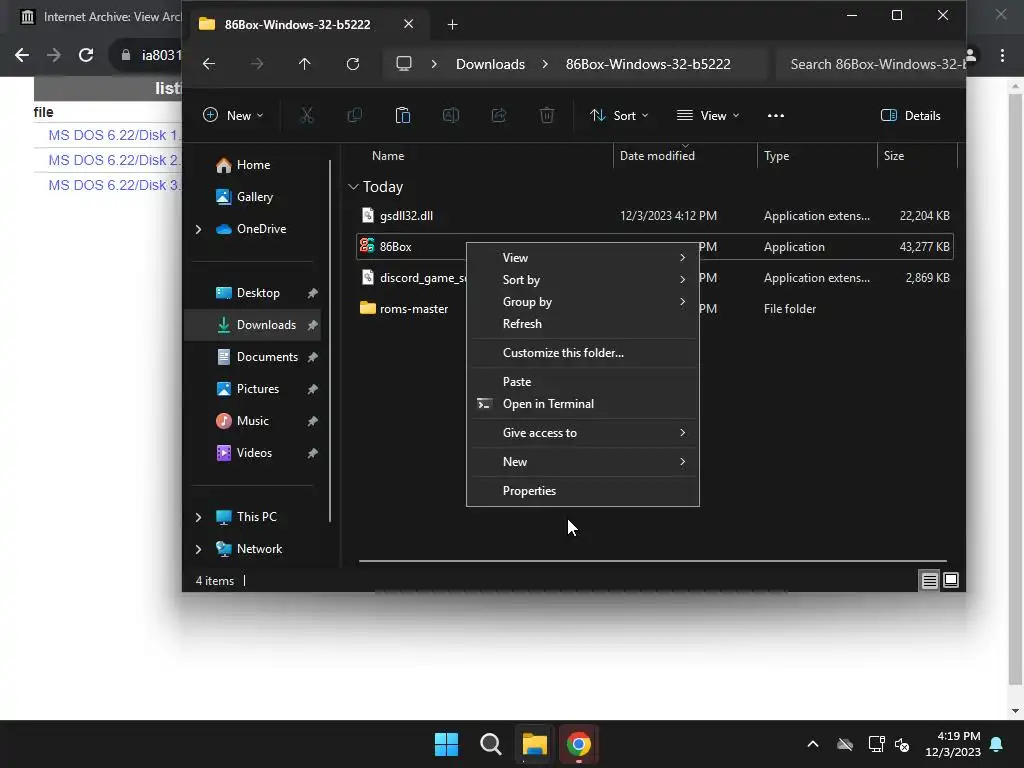
Task: Open the View dropdown in toolbar
Action: (708, 116)
